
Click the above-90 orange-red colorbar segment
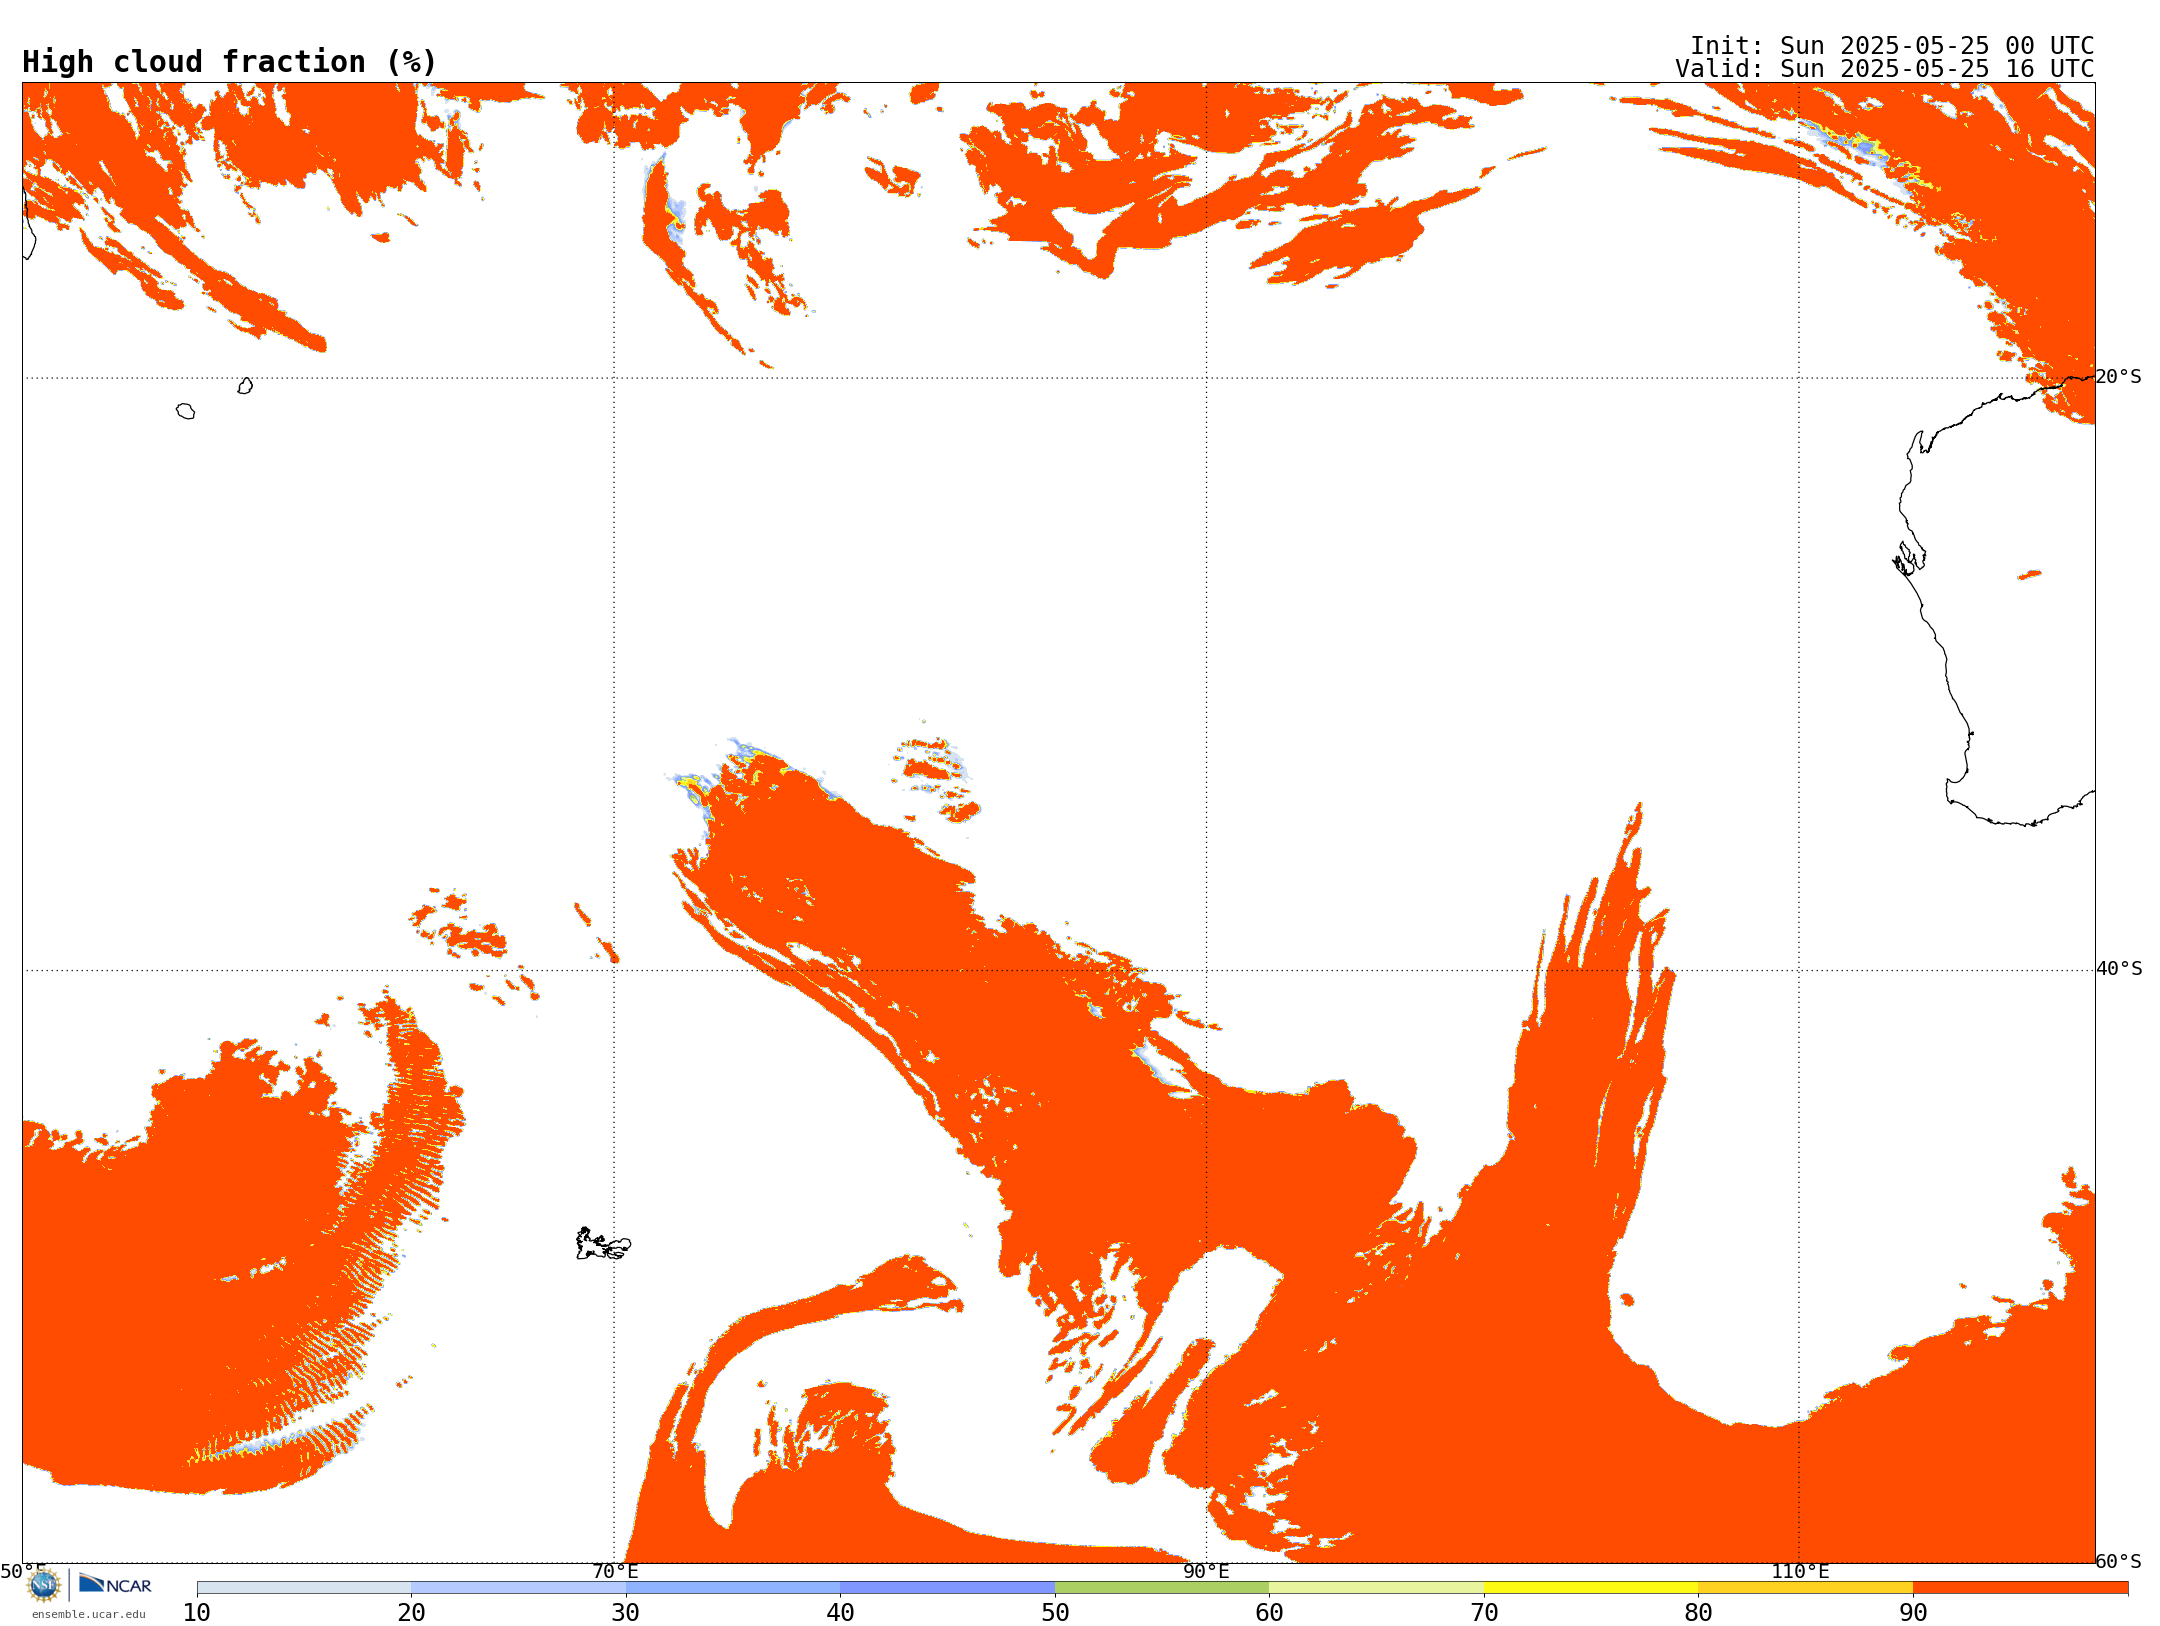2021,1588
